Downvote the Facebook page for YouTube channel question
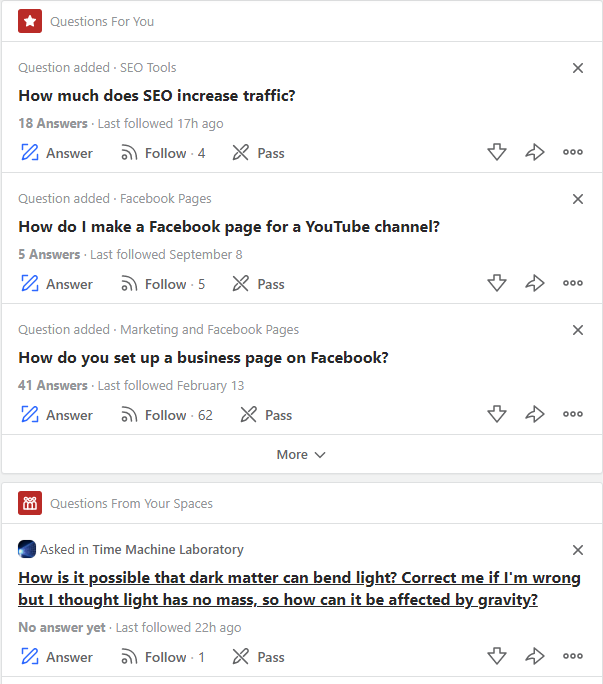603x684 pixels. (497, 283)
